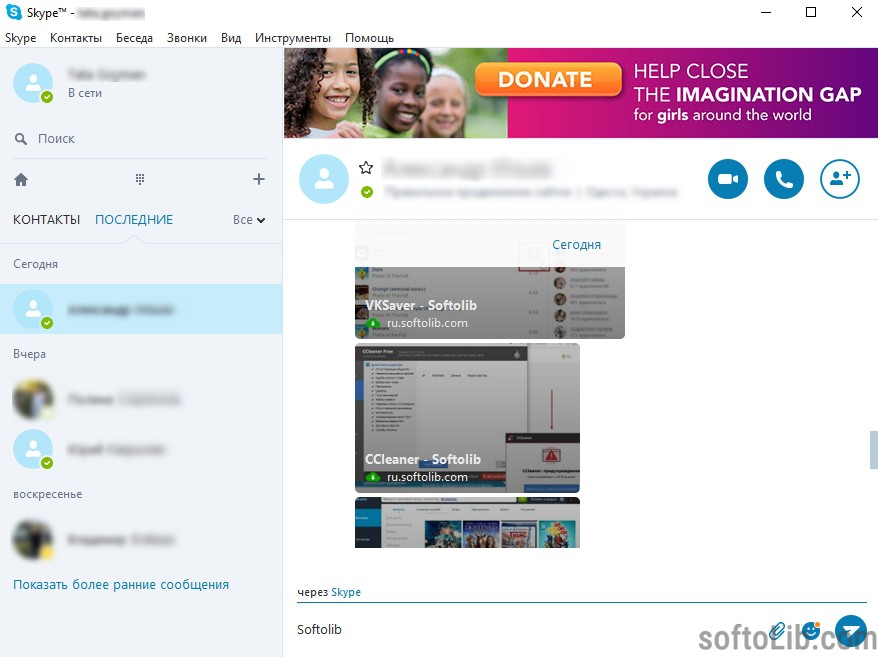Open the dial pad
Image resolution: width=878 pixels, height=657 pixels.
(140, 179)
